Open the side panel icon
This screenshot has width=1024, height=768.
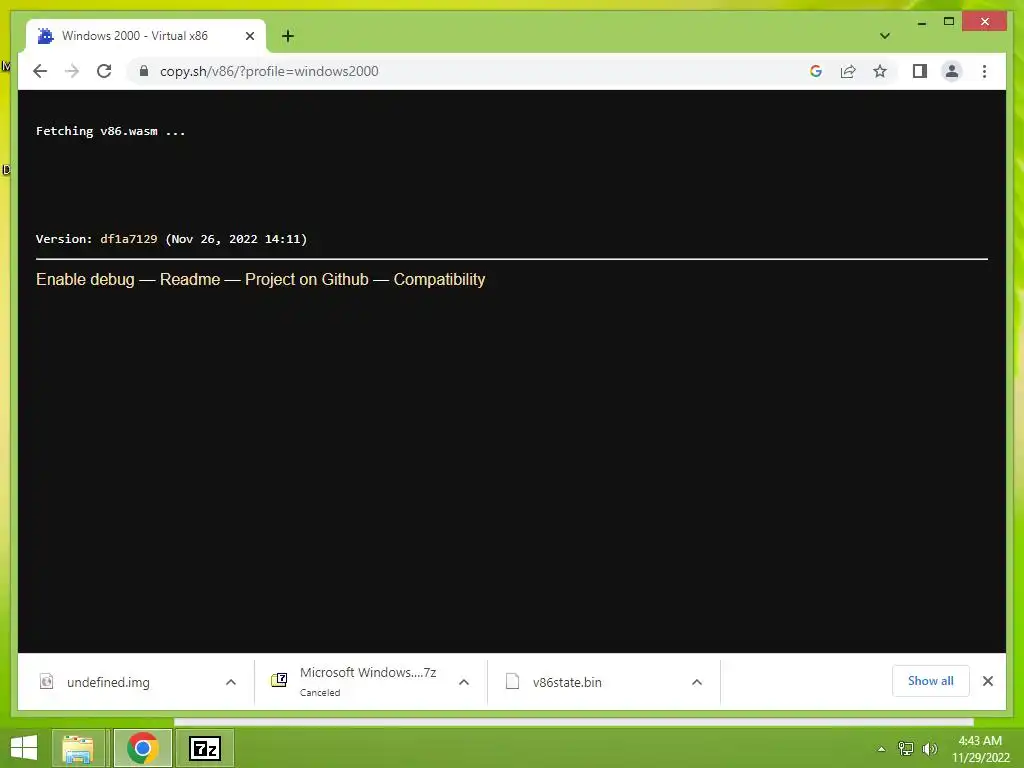(920, 71)
